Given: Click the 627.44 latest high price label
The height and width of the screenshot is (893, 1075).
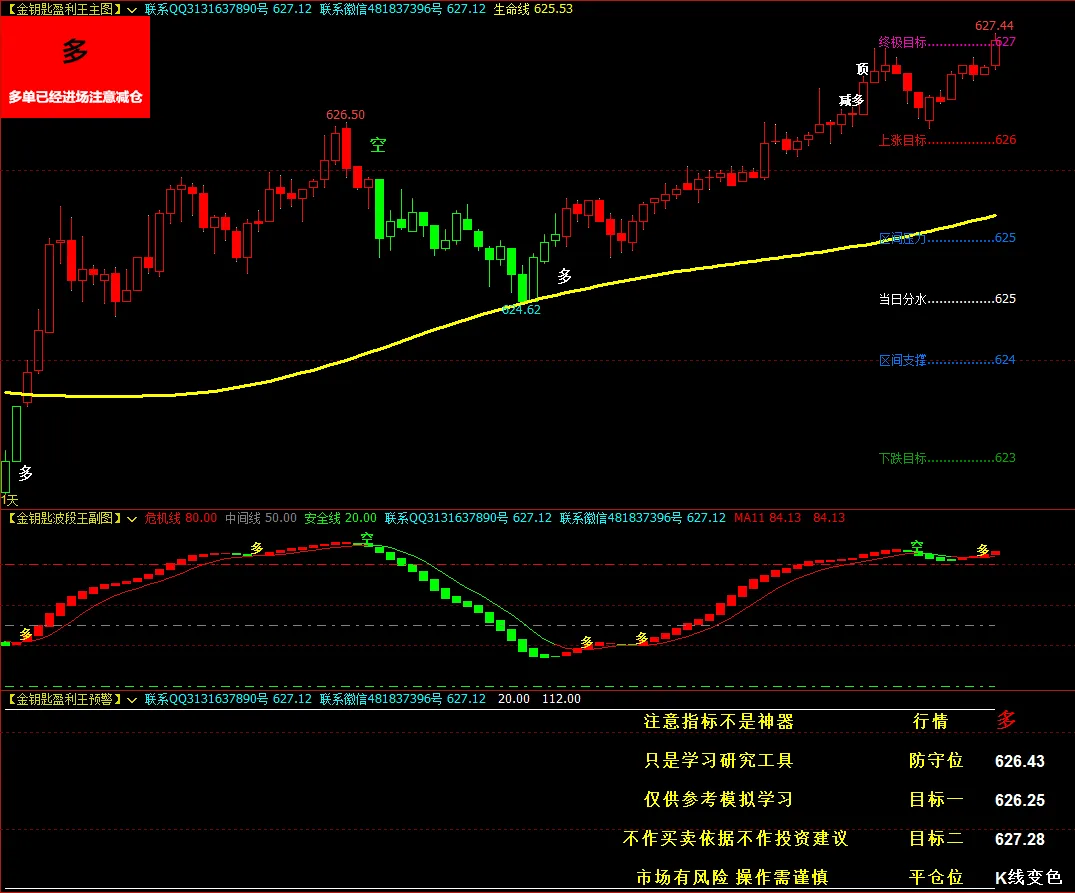Looking at the screenshot, I should [994, 26].
